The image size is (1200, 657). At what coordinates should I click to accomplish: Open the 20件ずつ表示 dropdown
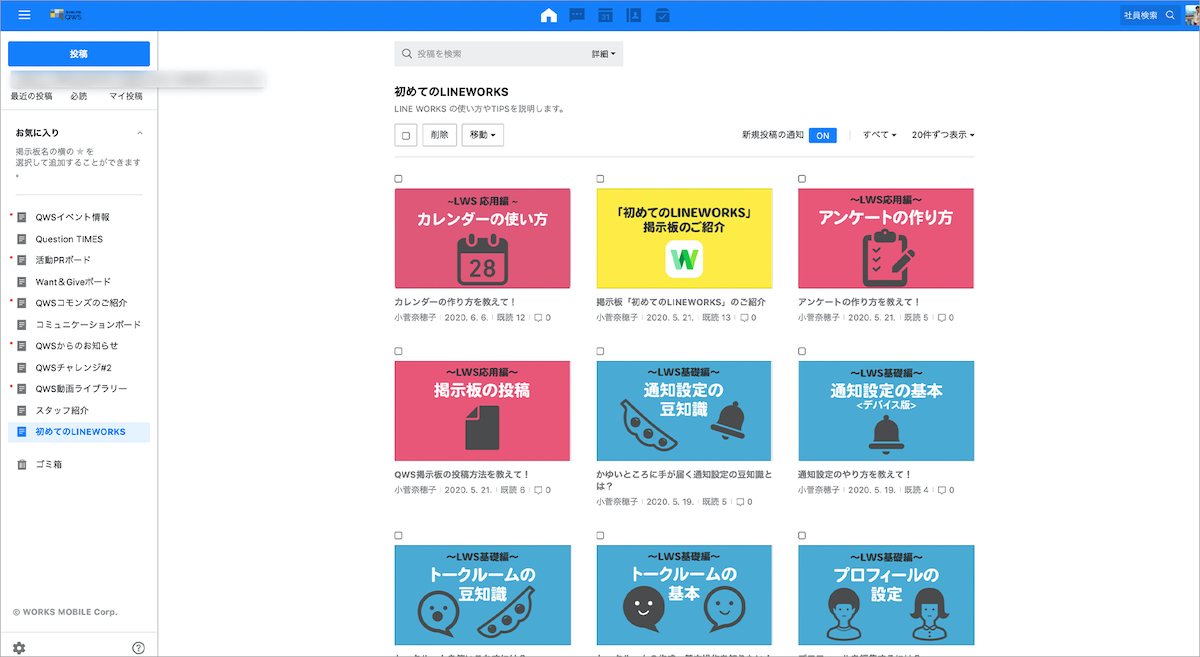click(x=942, y=135)
